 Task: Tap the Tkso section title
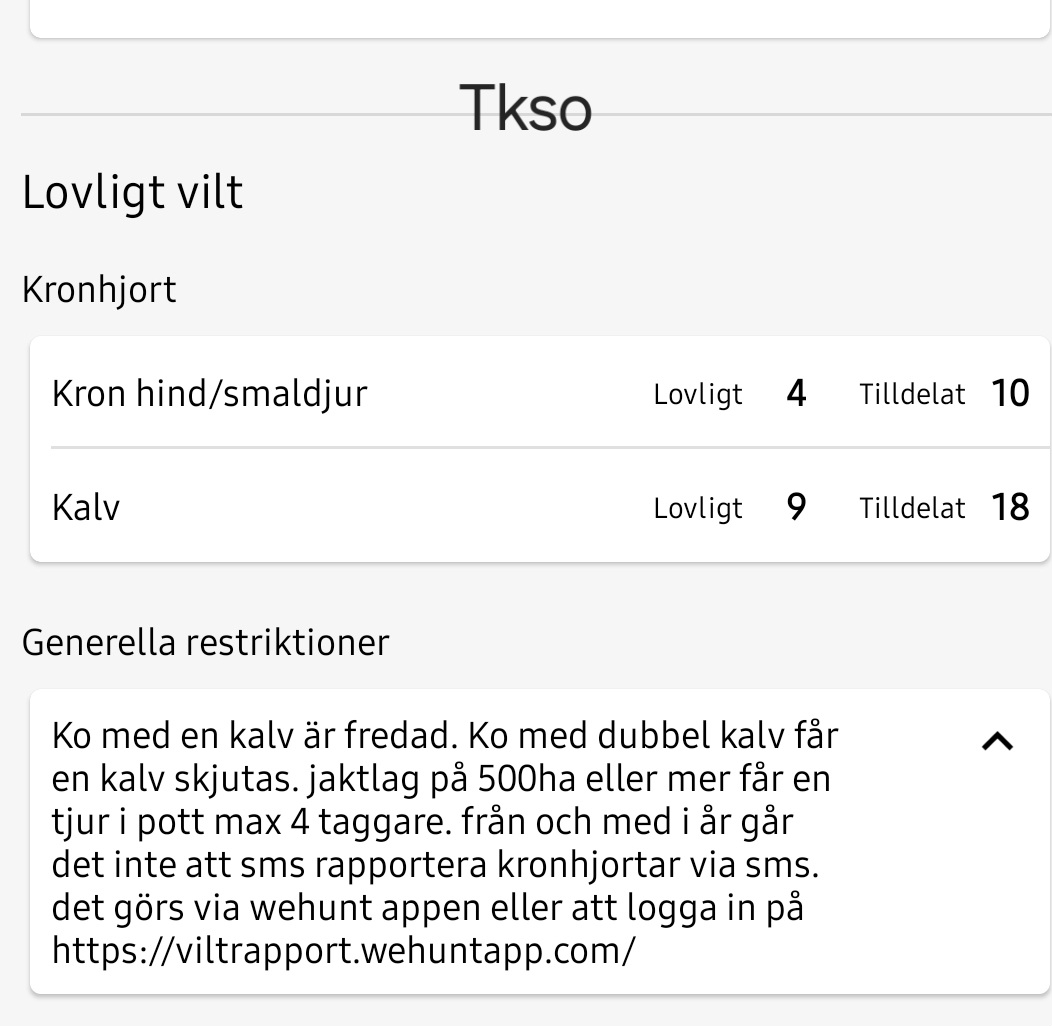tap(525, 109)
